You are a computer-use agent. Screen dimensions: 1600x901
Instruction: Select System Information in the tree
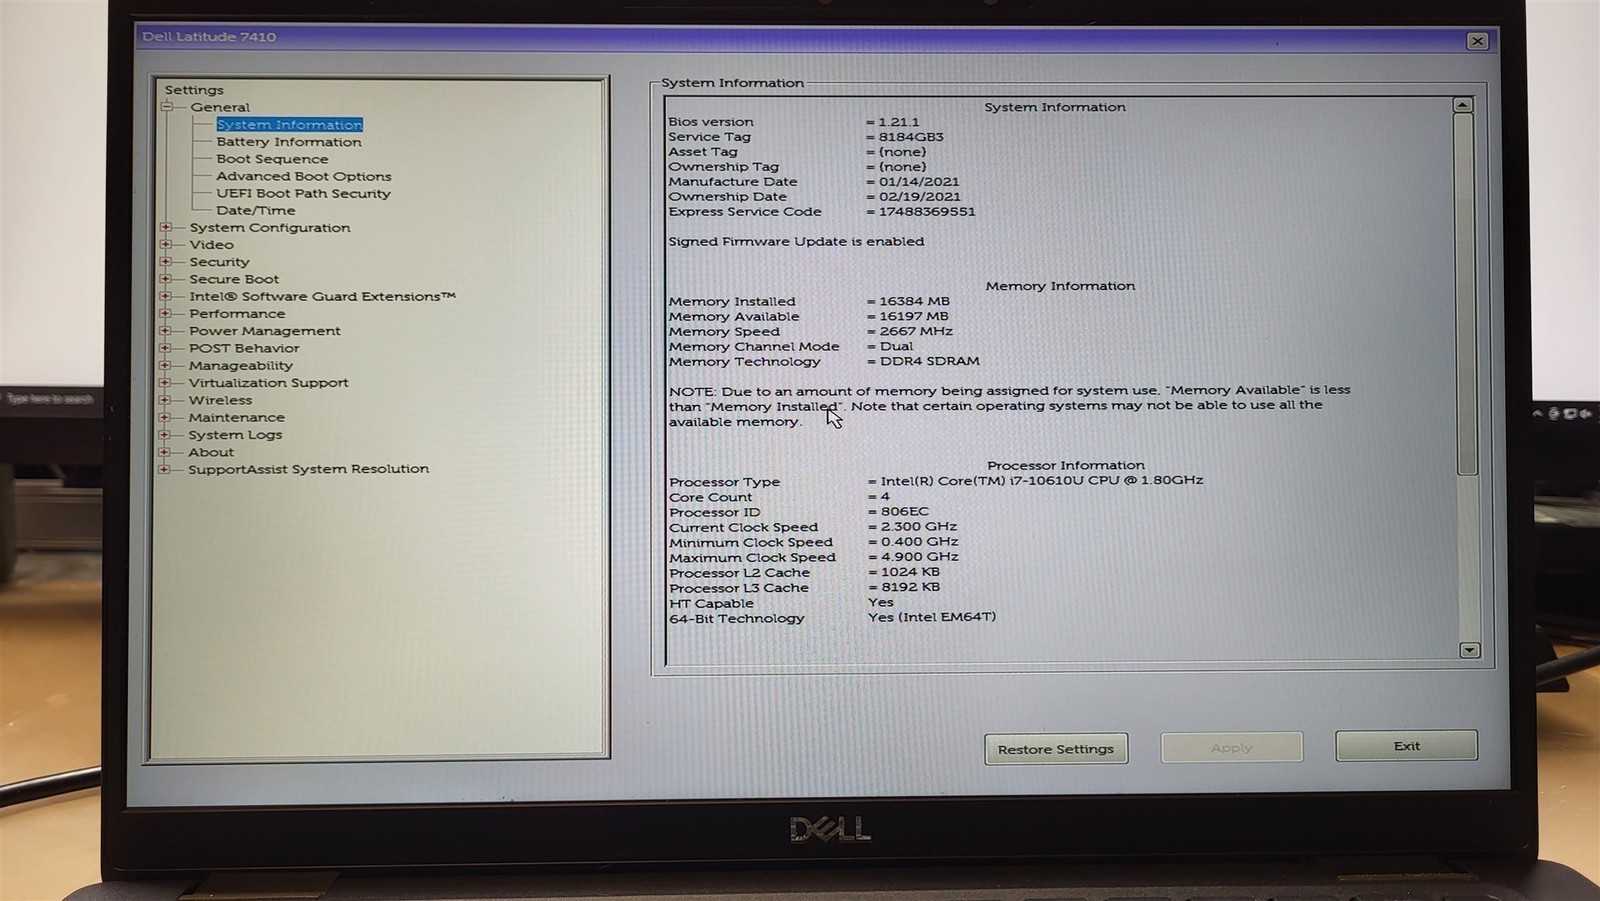(289, 125)
